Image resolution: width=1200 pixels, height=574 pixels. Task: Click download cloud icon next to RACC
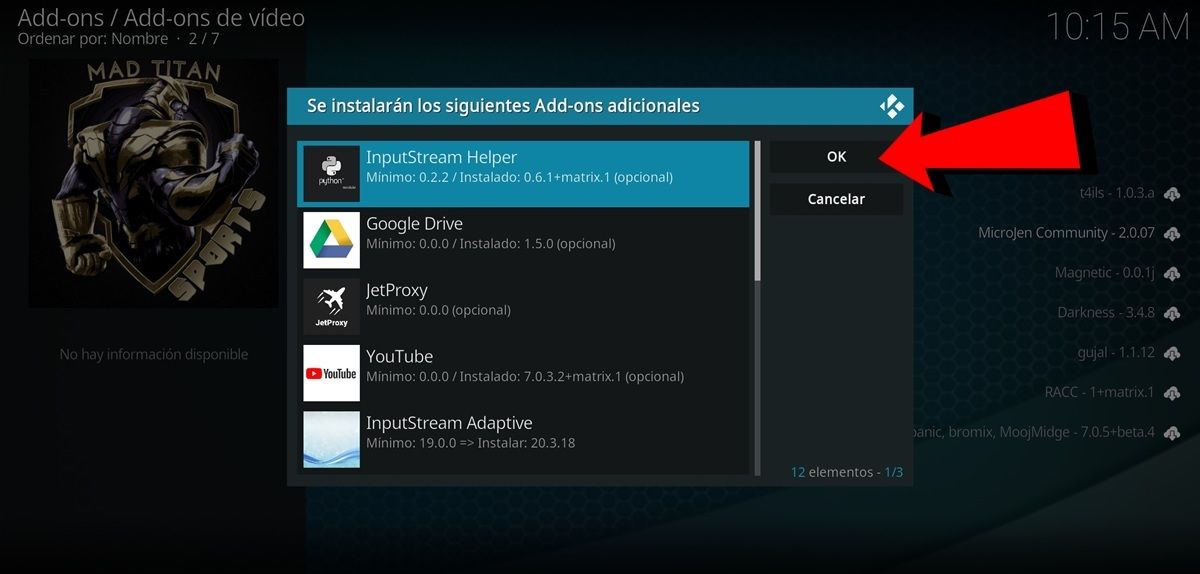(x=1173, y=392)
